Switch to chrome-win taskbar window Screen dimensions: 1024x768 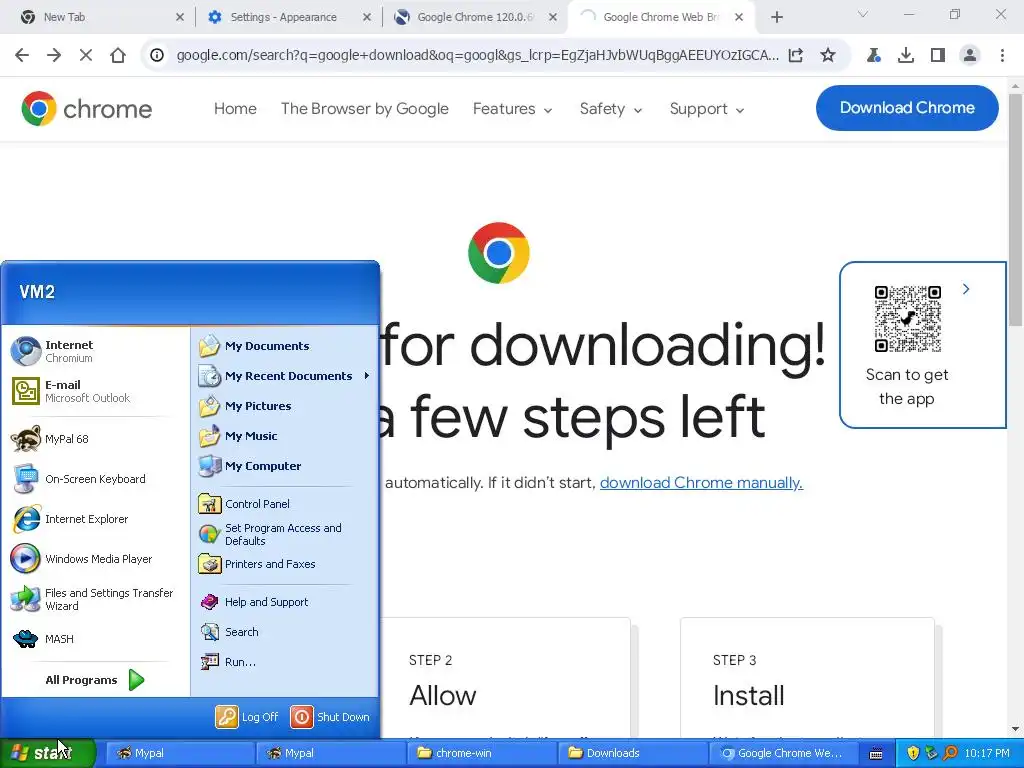coord(481,753)
